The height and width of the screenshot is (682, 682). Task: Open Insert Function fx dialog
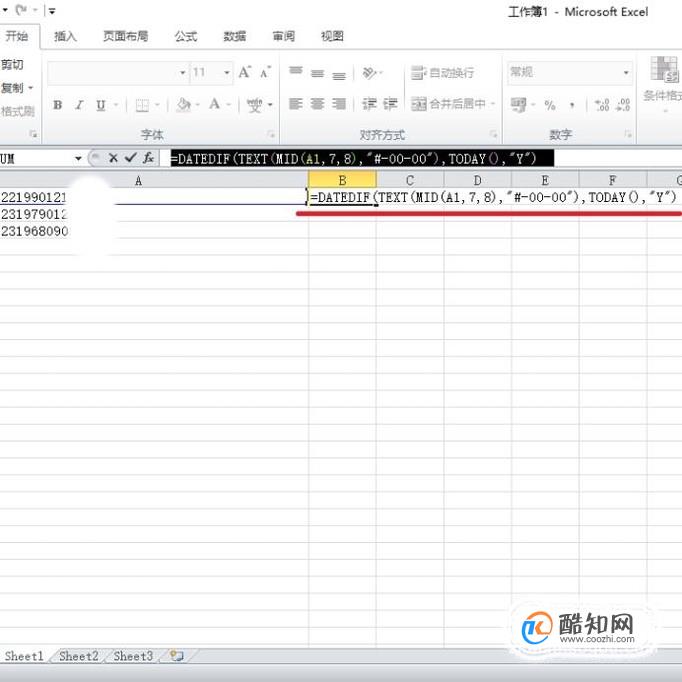148,158
